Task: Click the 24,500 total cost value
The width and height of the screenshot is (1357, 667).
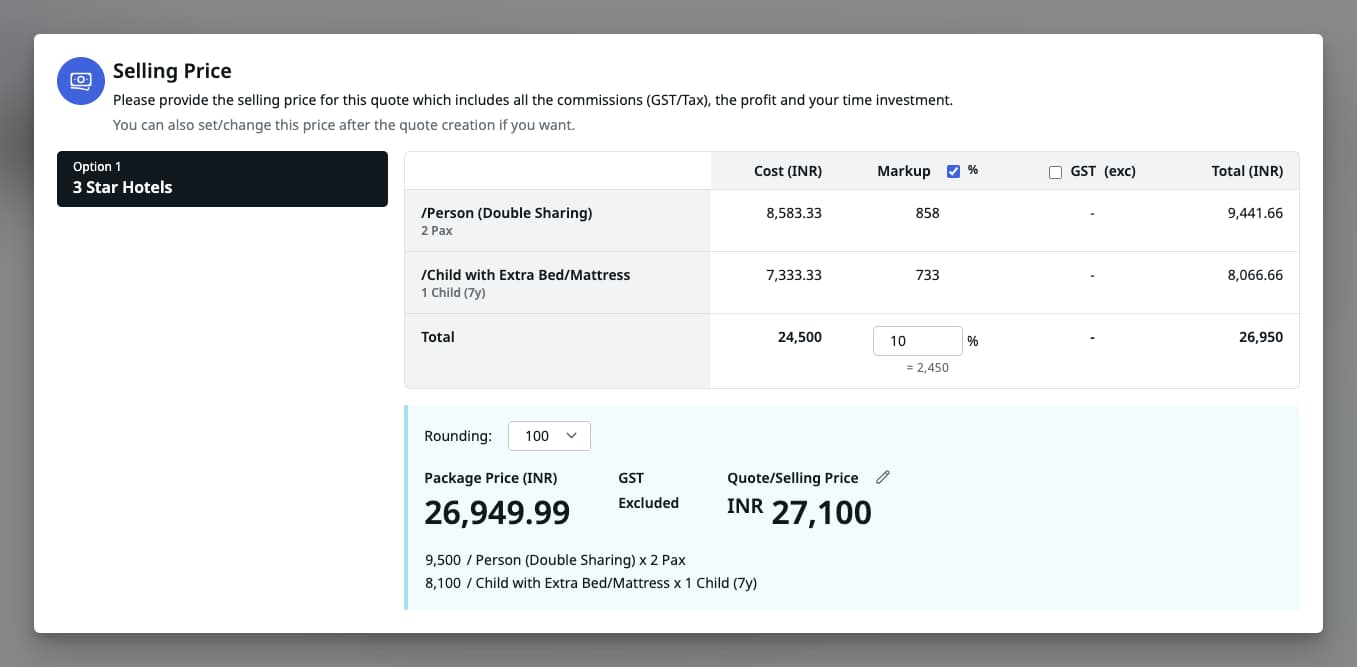Action: (799, 337)
